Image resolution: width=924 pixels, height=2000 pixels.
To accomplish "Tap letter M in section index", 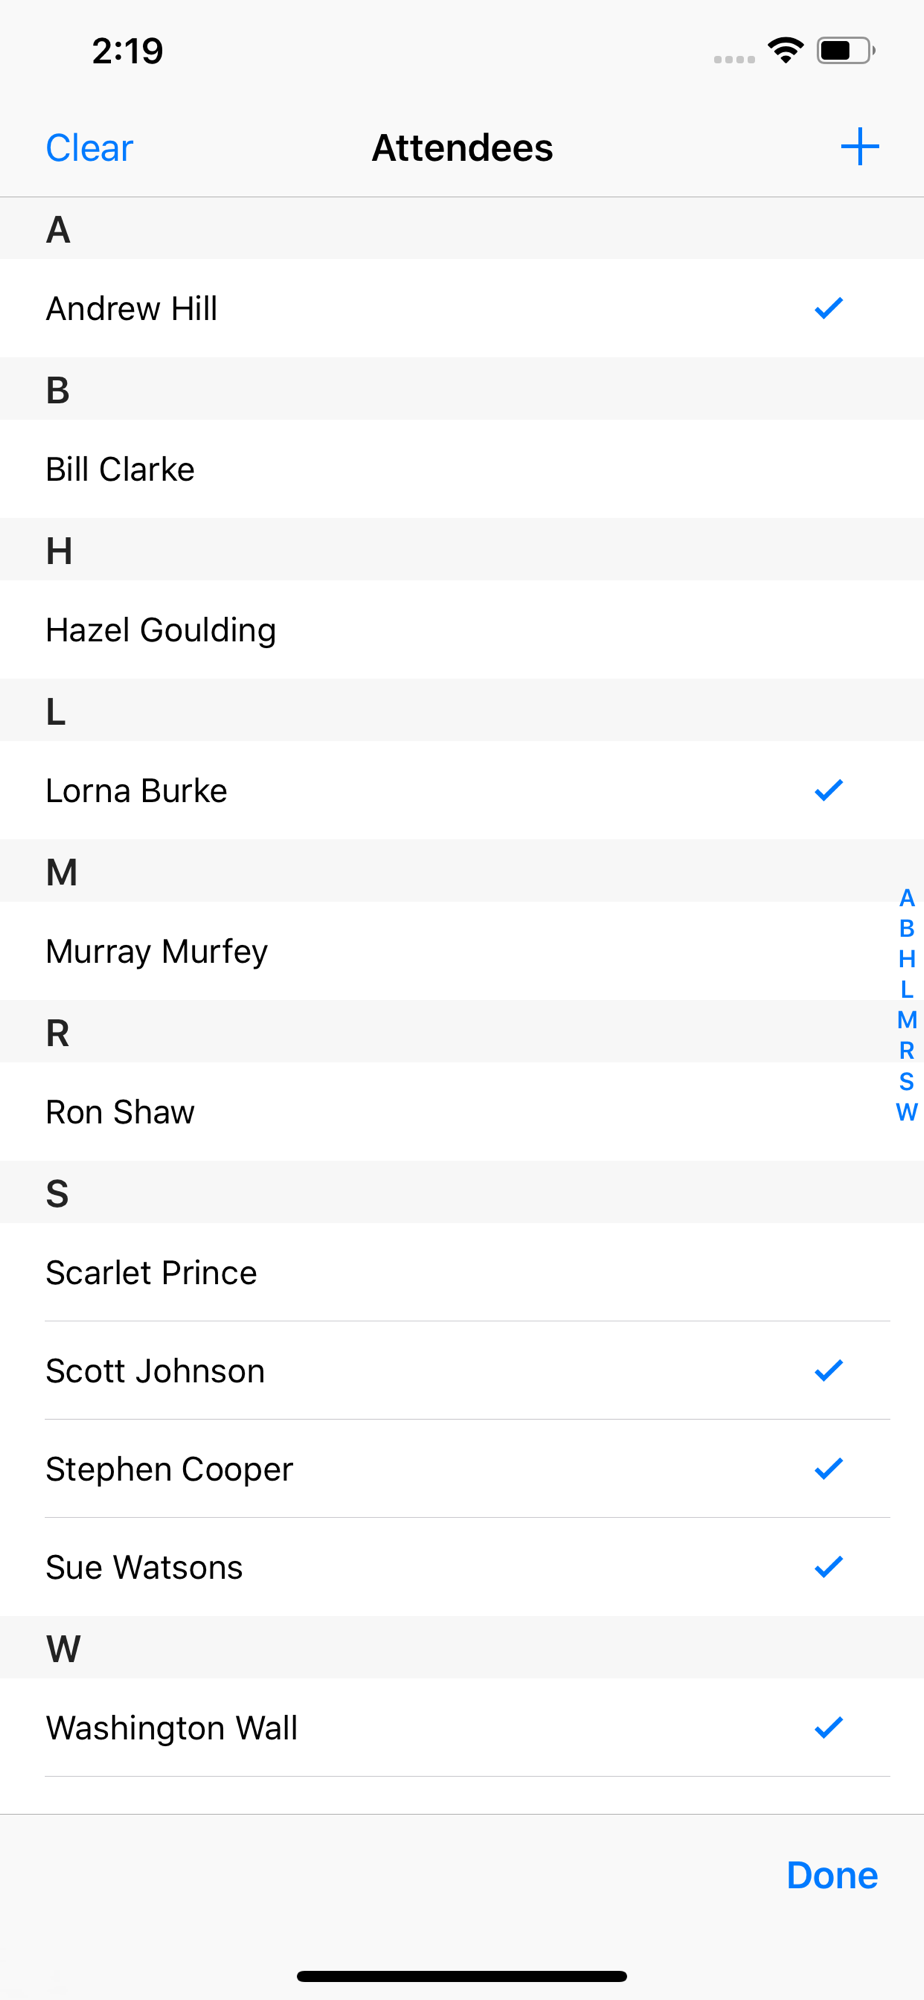I will 906,1020.
